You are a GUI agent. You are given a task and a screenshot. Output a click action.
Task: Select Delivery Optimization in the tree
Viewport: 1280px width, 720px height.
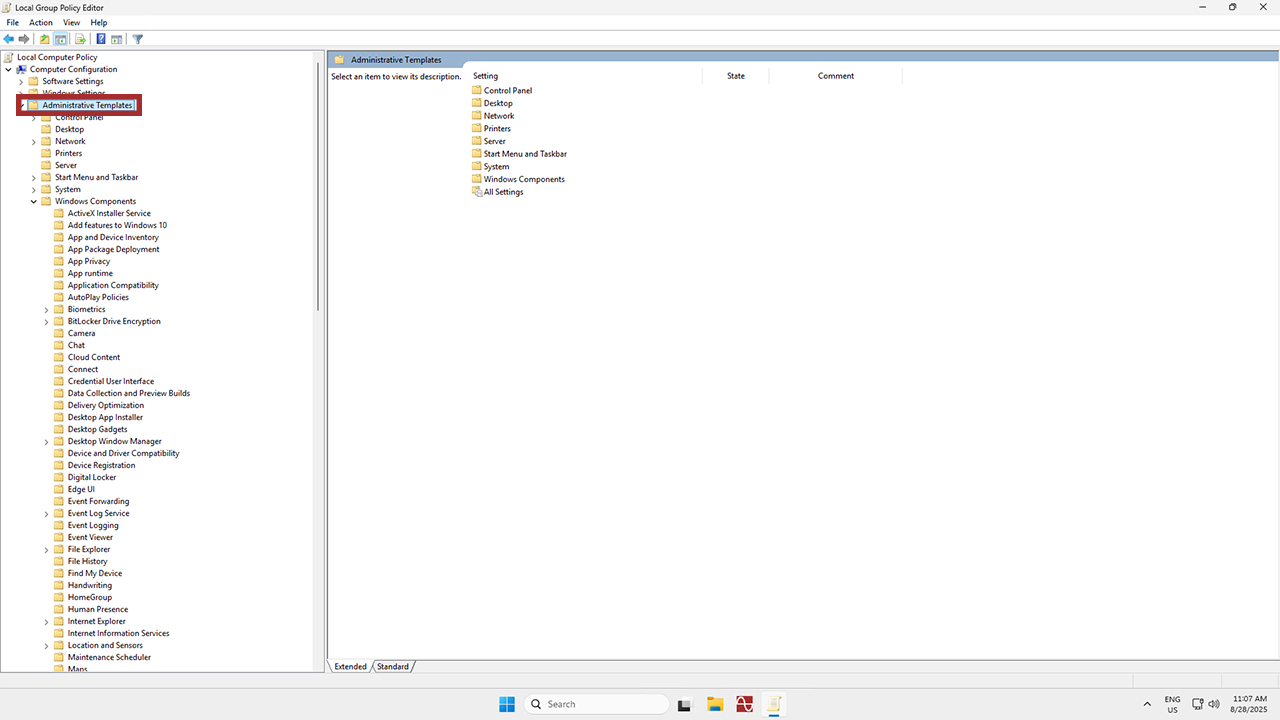[106, 405]
